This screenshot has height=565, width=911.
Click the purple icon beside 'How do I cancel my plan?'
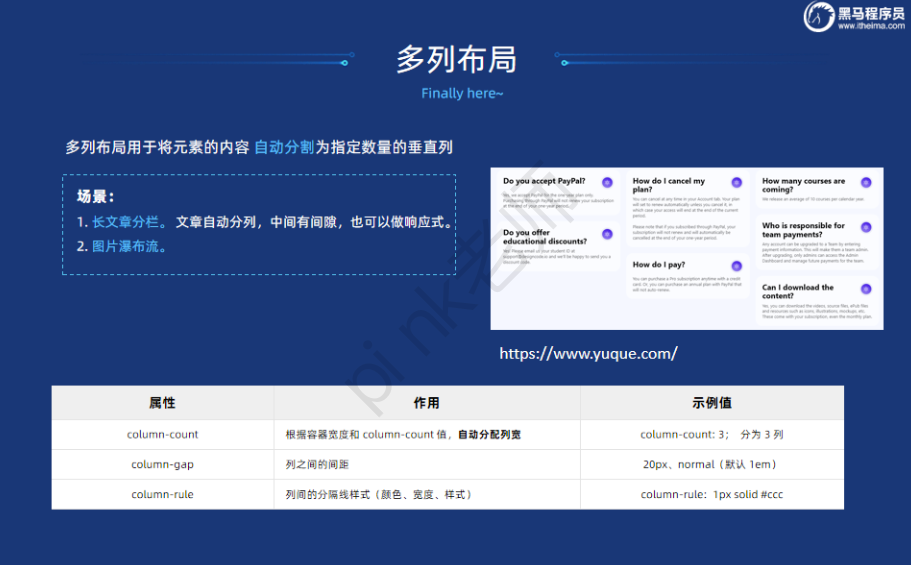tap(737, 183)
